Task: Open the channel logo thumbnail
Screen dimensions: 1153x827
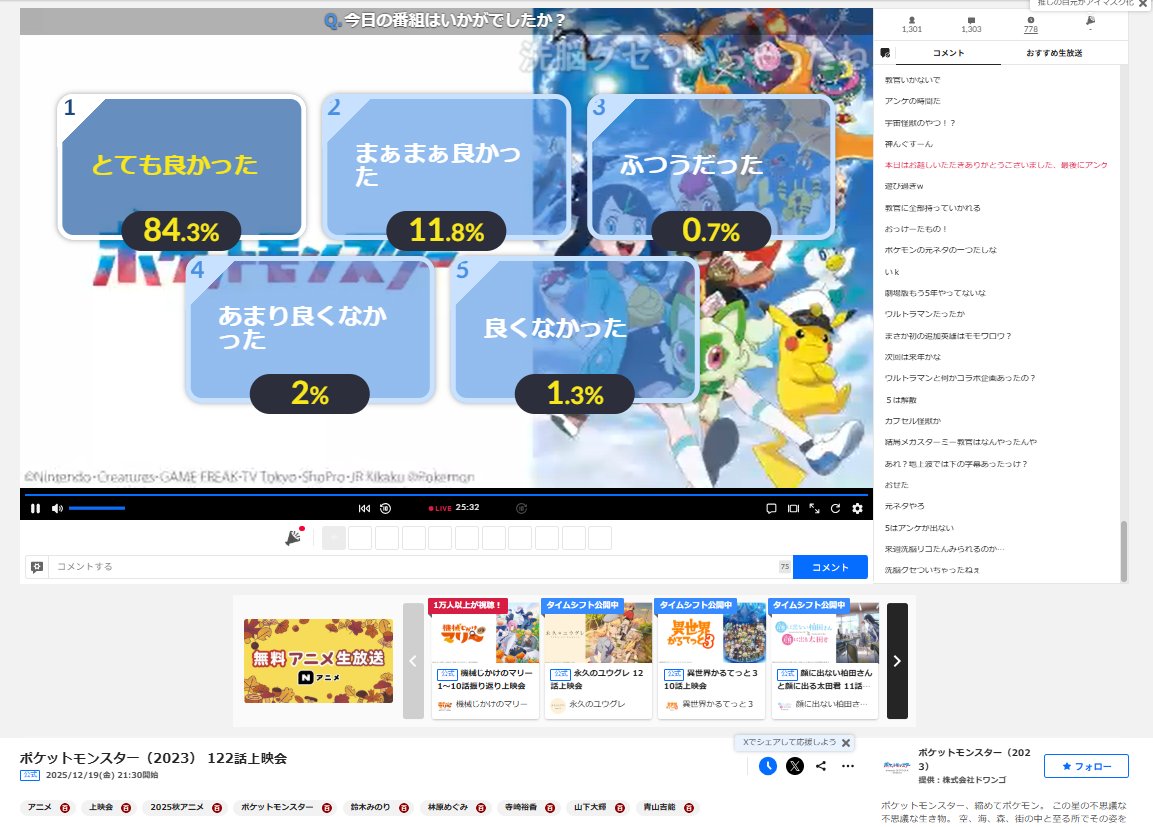Action: [896, 766]
